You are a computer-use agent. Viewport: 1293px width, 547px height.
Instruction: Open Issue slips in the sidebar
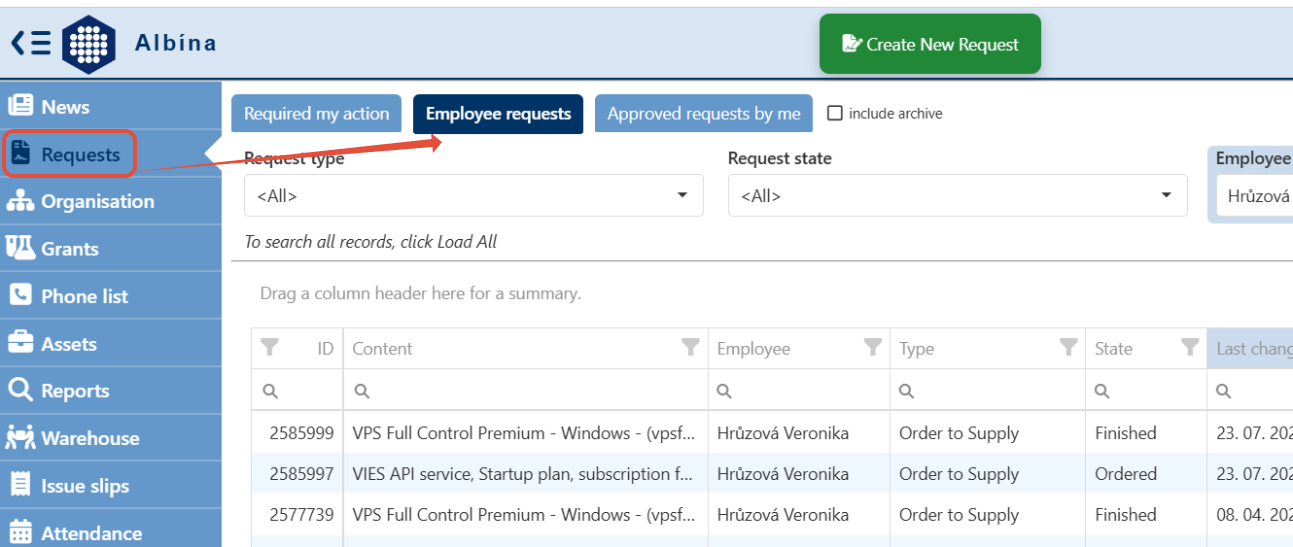110,486
